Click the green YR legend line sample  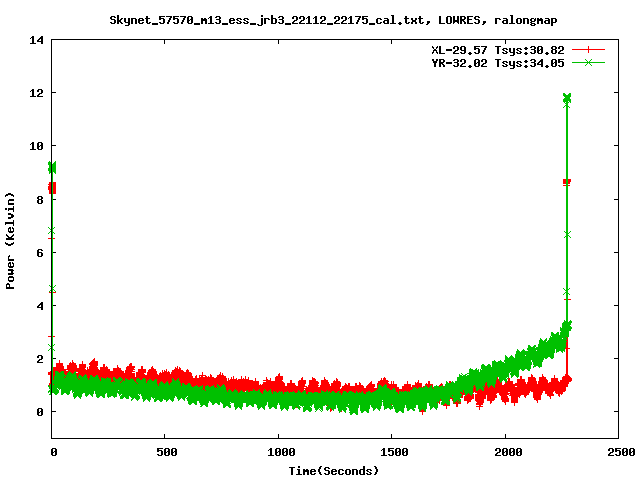[588, 62]
